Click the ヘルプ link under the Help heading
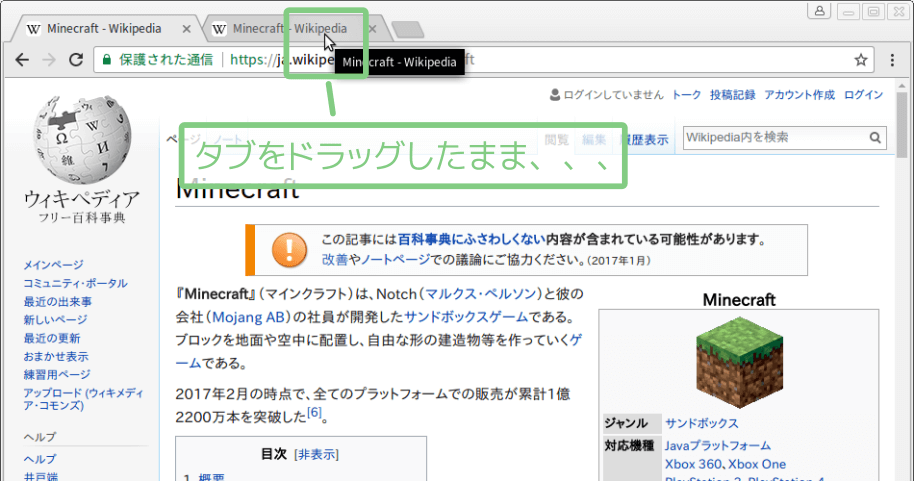 coord(40,459)
